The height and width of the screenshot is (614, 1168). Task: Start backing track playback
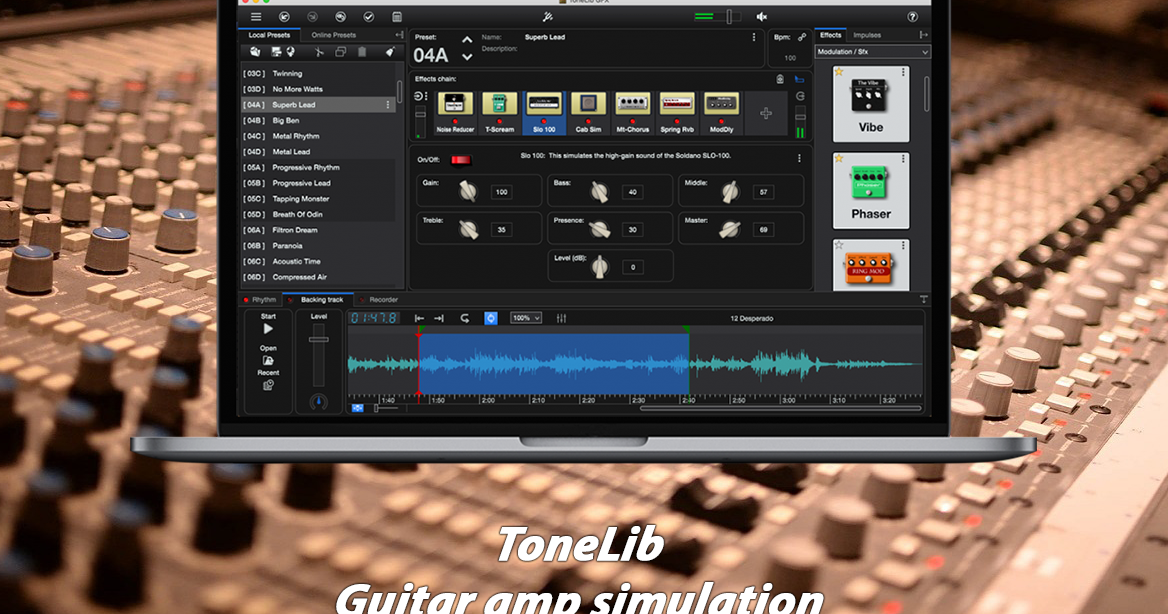[x=268, y=329]
